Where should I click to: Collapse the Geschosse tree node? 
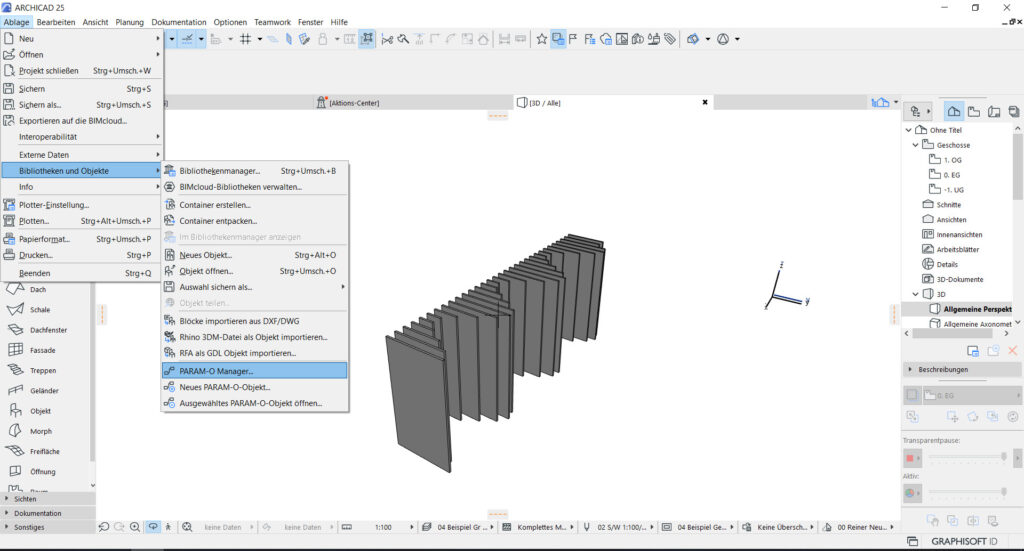pyautogui.click(x=916, y=145)
